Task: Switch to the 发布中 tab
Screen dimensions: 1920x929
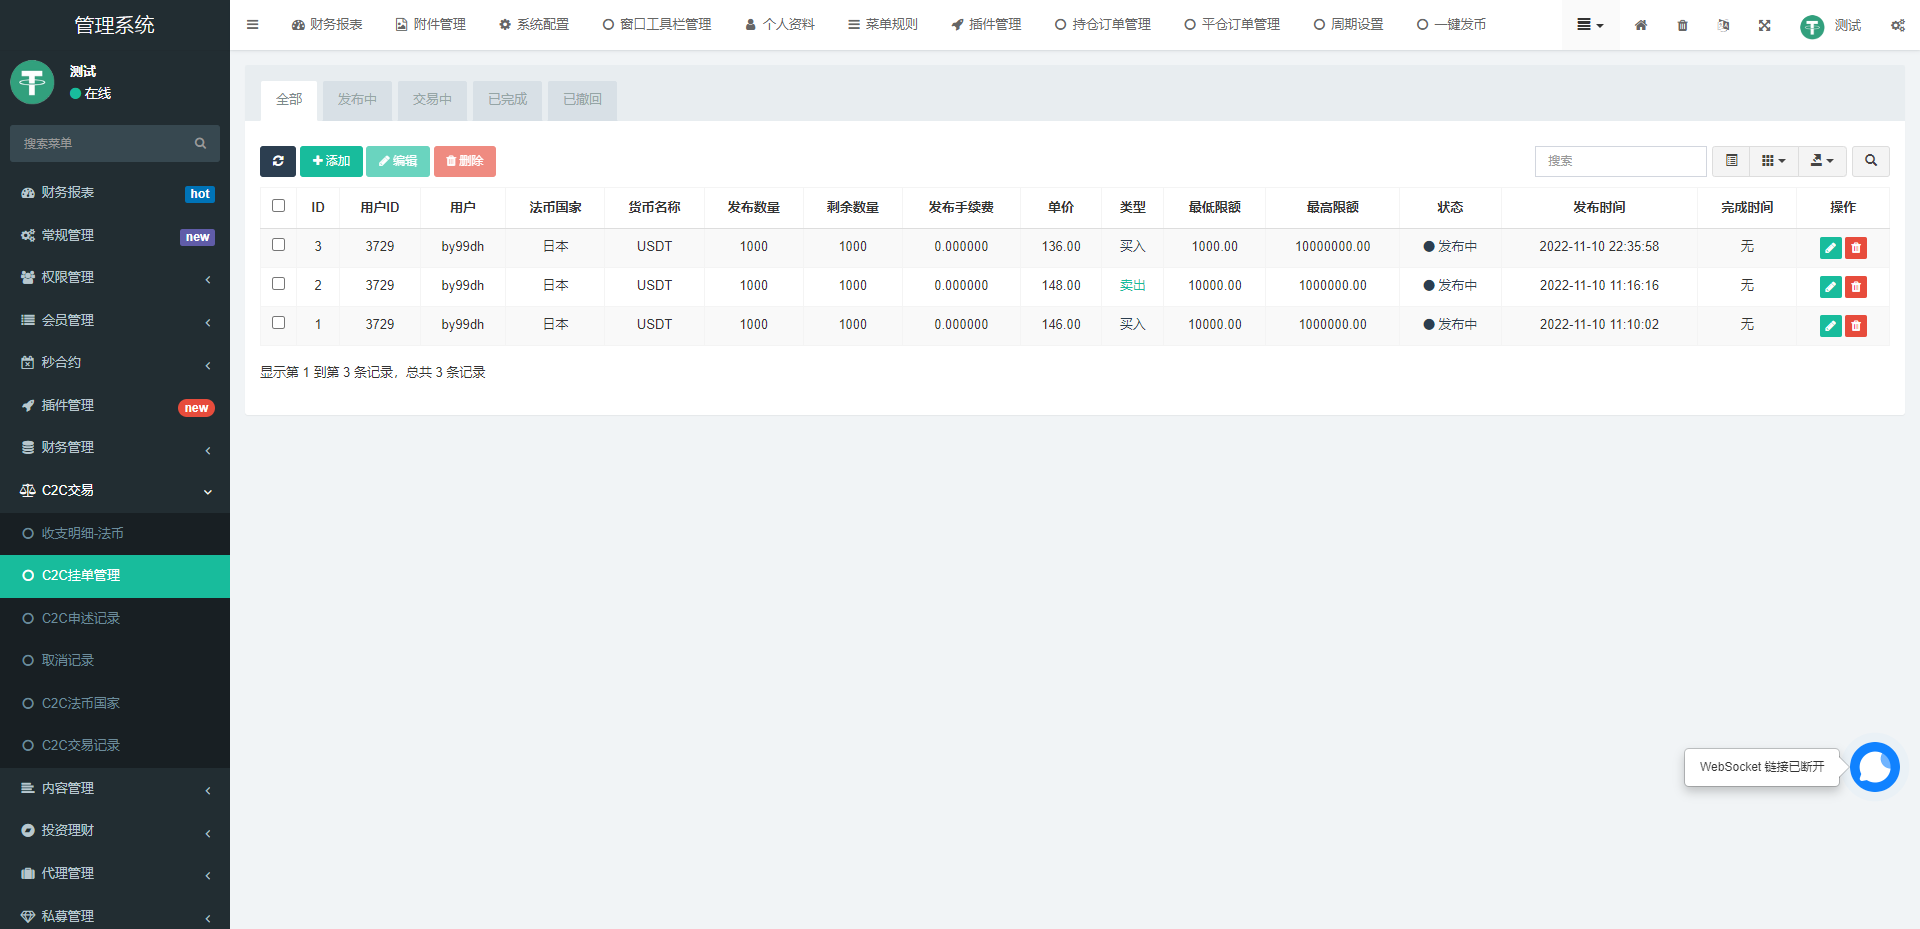Action: (x=357, y=100)
